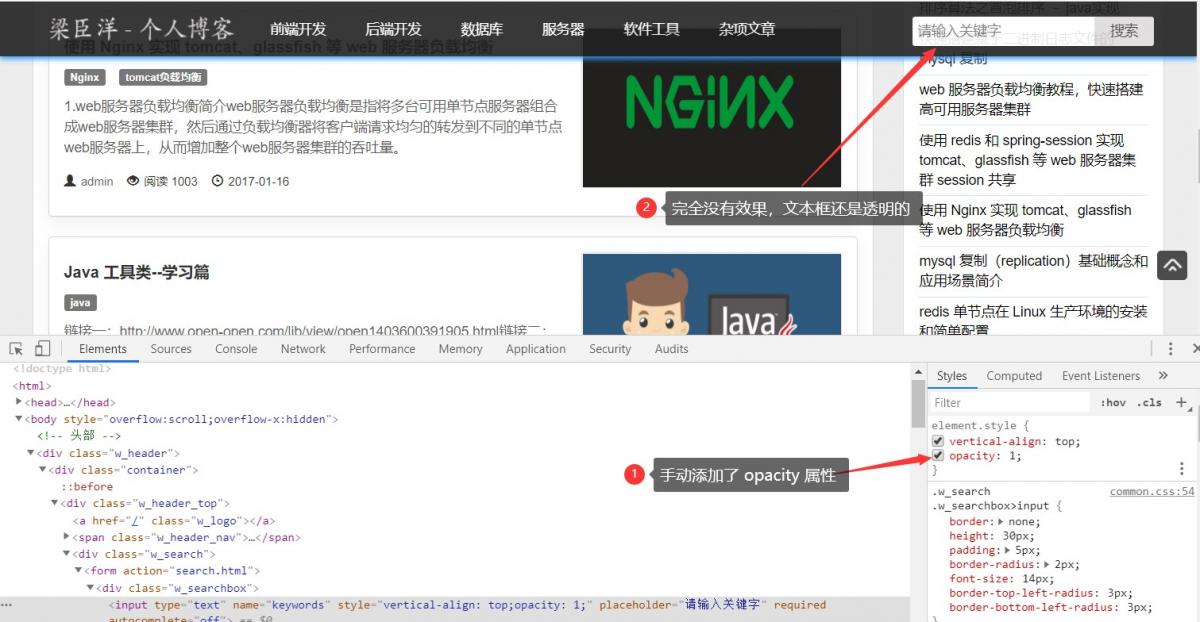Open the Audits tab
Image resolution: width=1200 pixels, height=622 pixels.
coord(672,349)
